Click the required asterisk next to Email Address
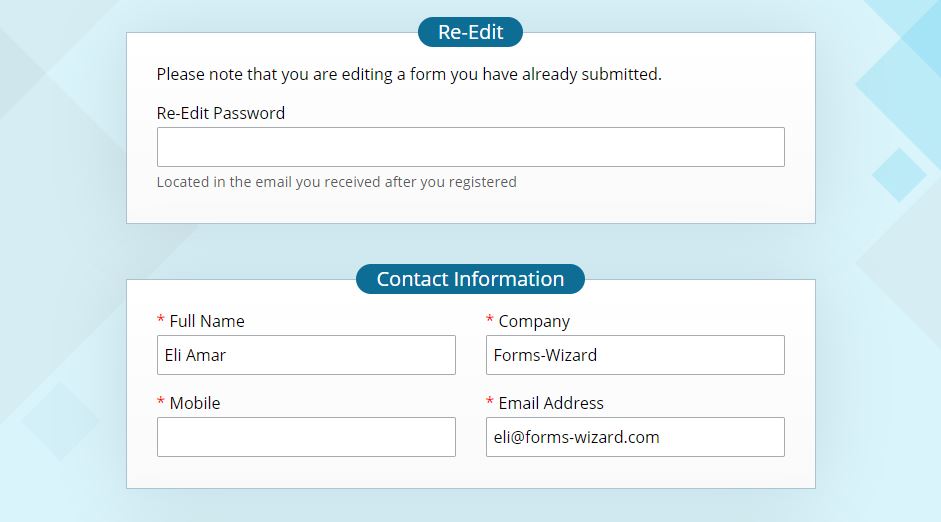This screenshot has width=941, height=522. pyautogui.click(x=490, y=403)
